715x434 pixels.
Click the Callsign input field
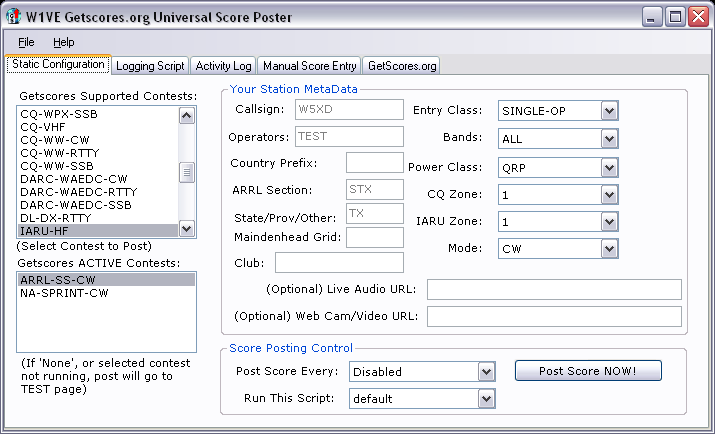[x=349, y=109]
